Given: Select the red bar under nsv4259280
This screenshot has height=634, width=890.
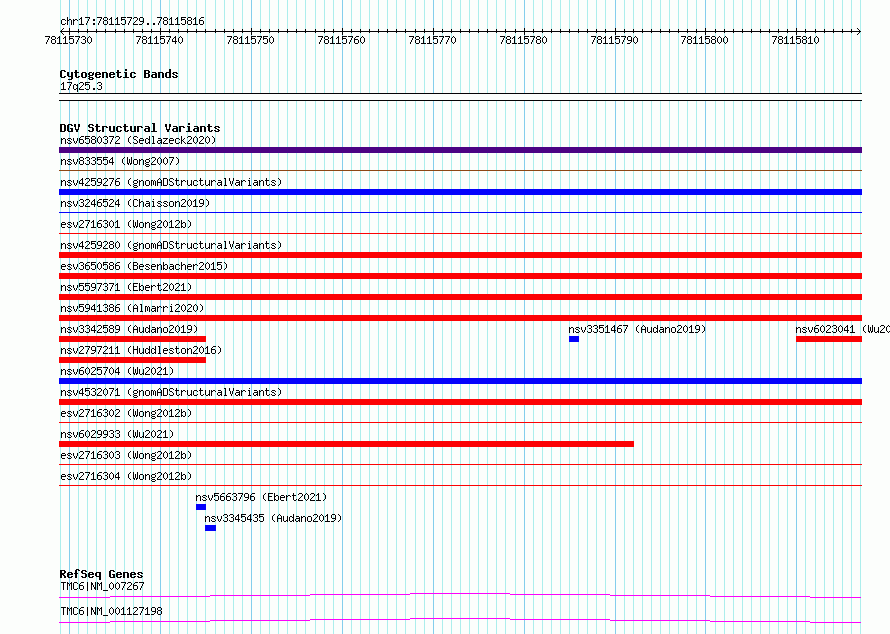Looking at the screenshot, I should click(460, 255).
